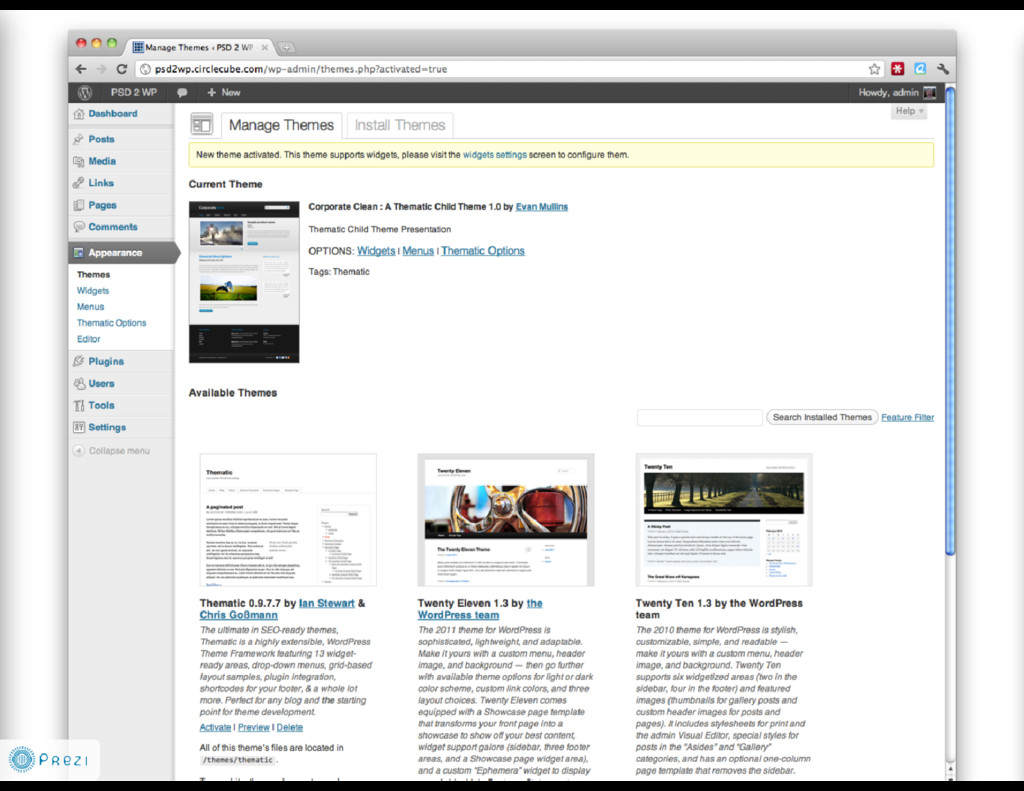Click the Media icon in sidebar
Viewport: 1024px width, 791px height.
[x=79, y=161]
